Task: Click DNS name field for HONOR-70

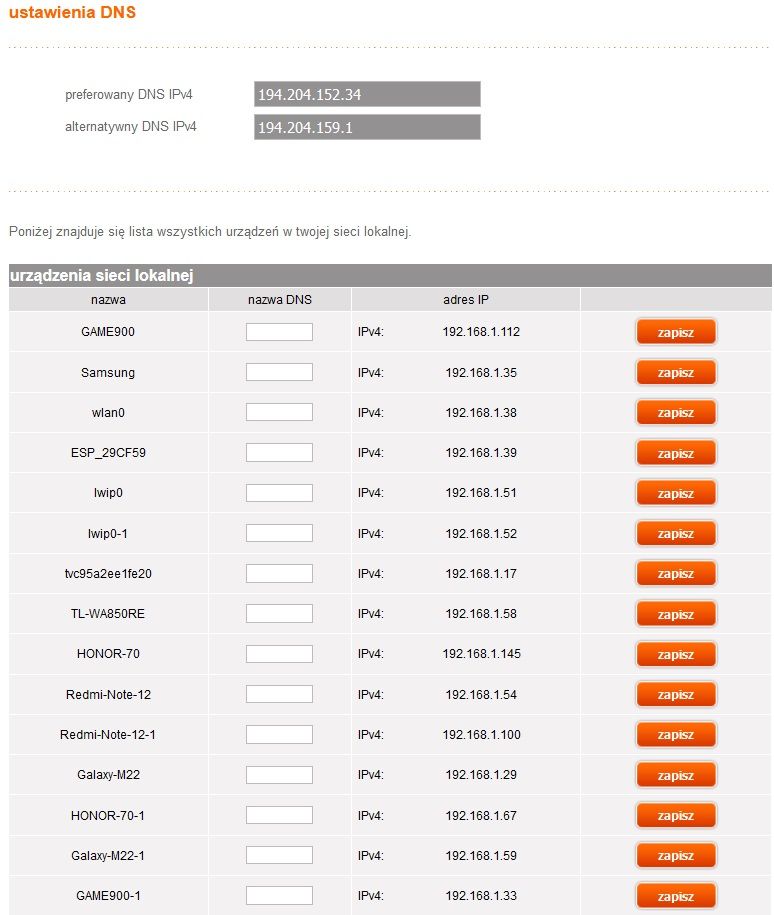Action: (x=279, y=654)
